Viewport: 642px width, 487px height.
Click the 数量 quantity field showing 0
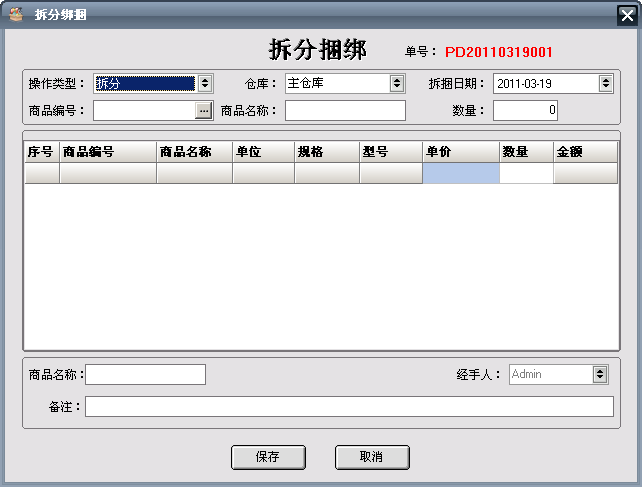pos(525,111)
